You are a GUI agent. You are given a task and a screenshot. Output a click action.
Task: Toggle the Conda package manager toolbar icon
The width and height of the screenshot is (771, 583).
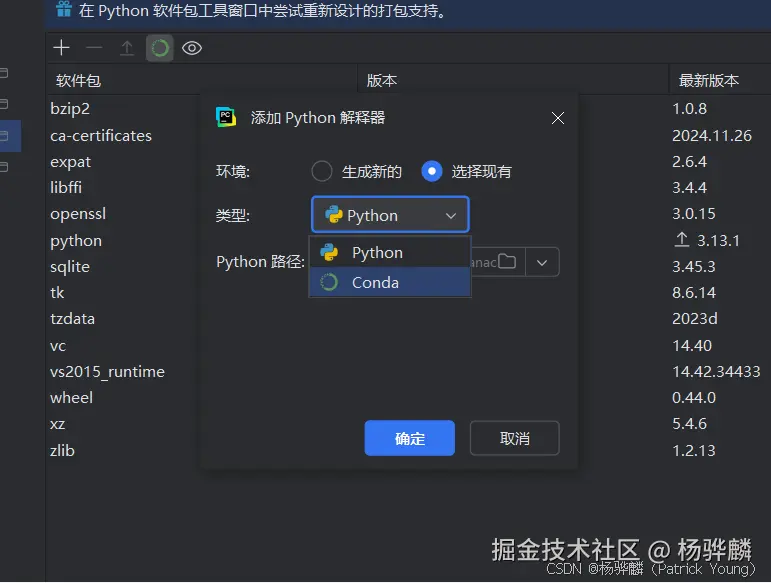tap(160, 48)
